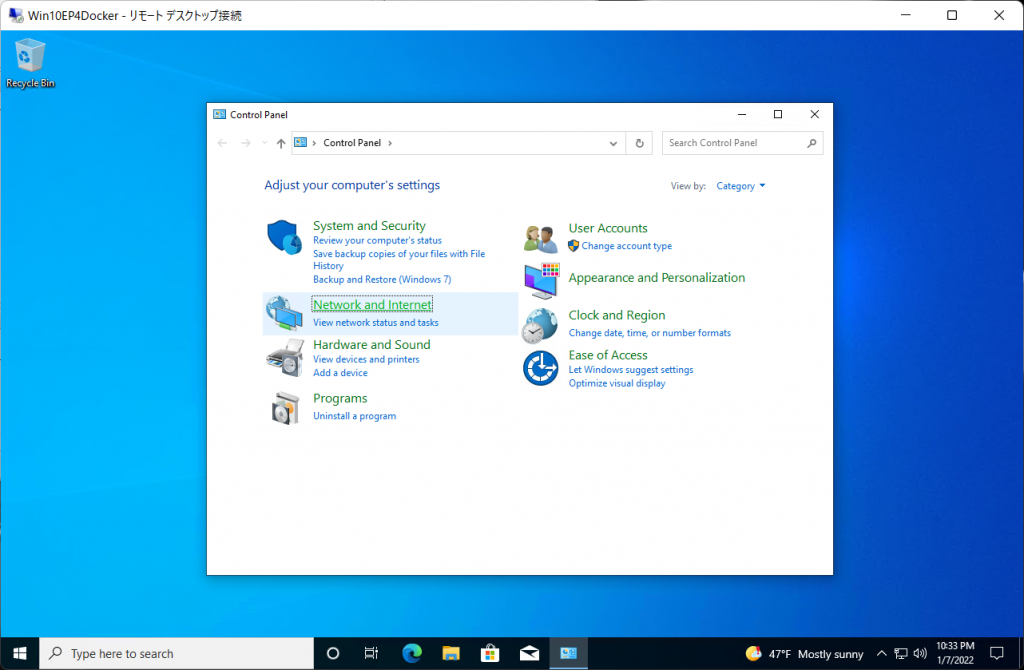Viewport: 1024px width, 670px height.
Task: Expand the chevron before Control Panel breadcrumb
Action: pyautogui.click(x=314, y=143)
